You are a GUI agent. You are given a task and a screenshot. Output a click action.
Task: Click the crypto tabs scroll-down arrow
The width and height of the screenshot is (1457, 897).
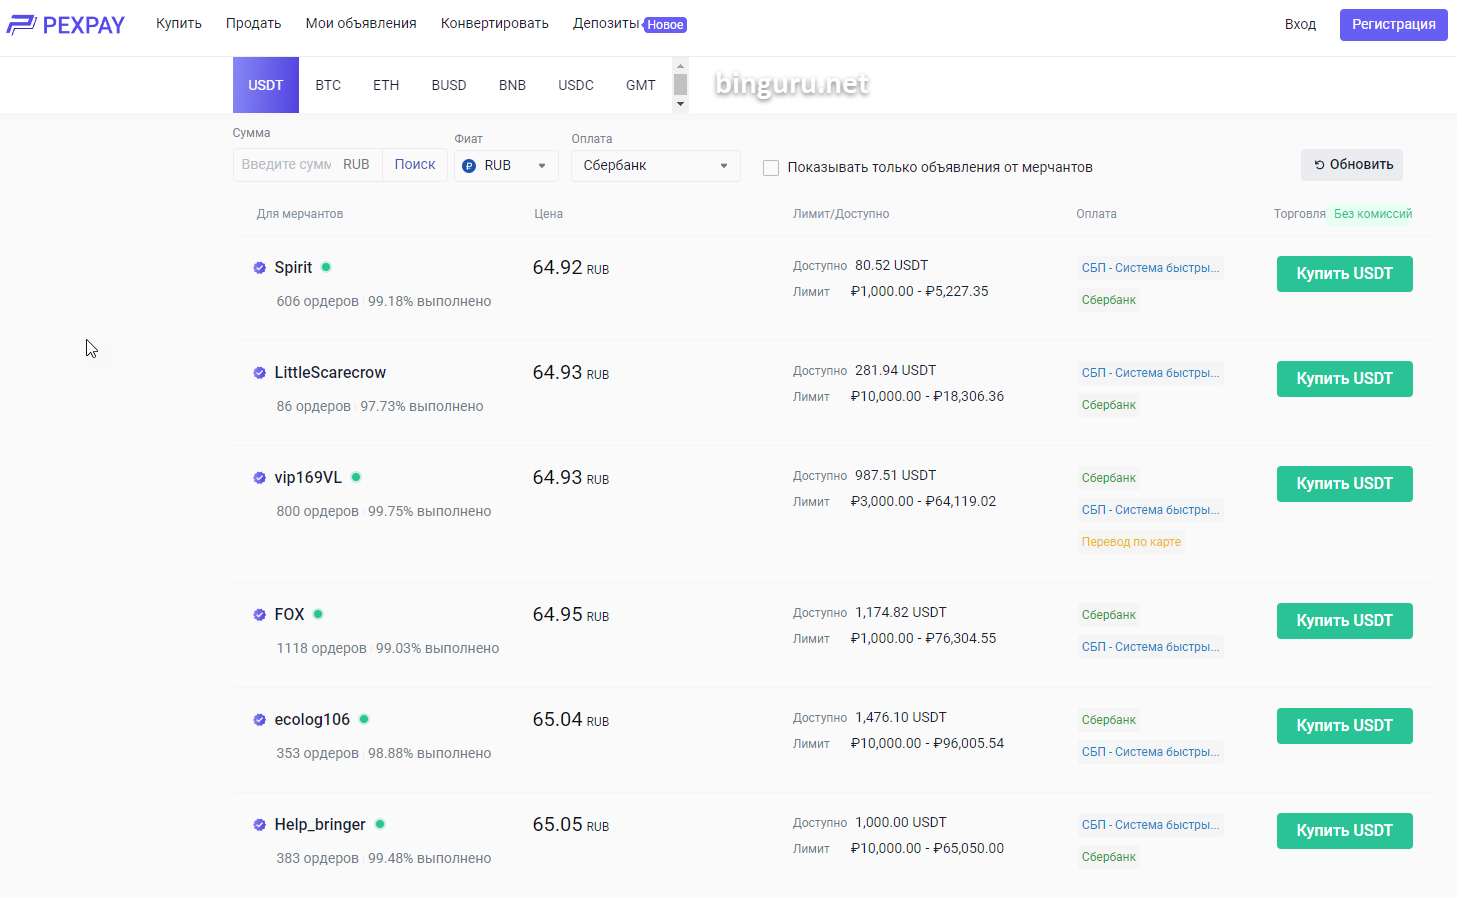click(681, 104)
